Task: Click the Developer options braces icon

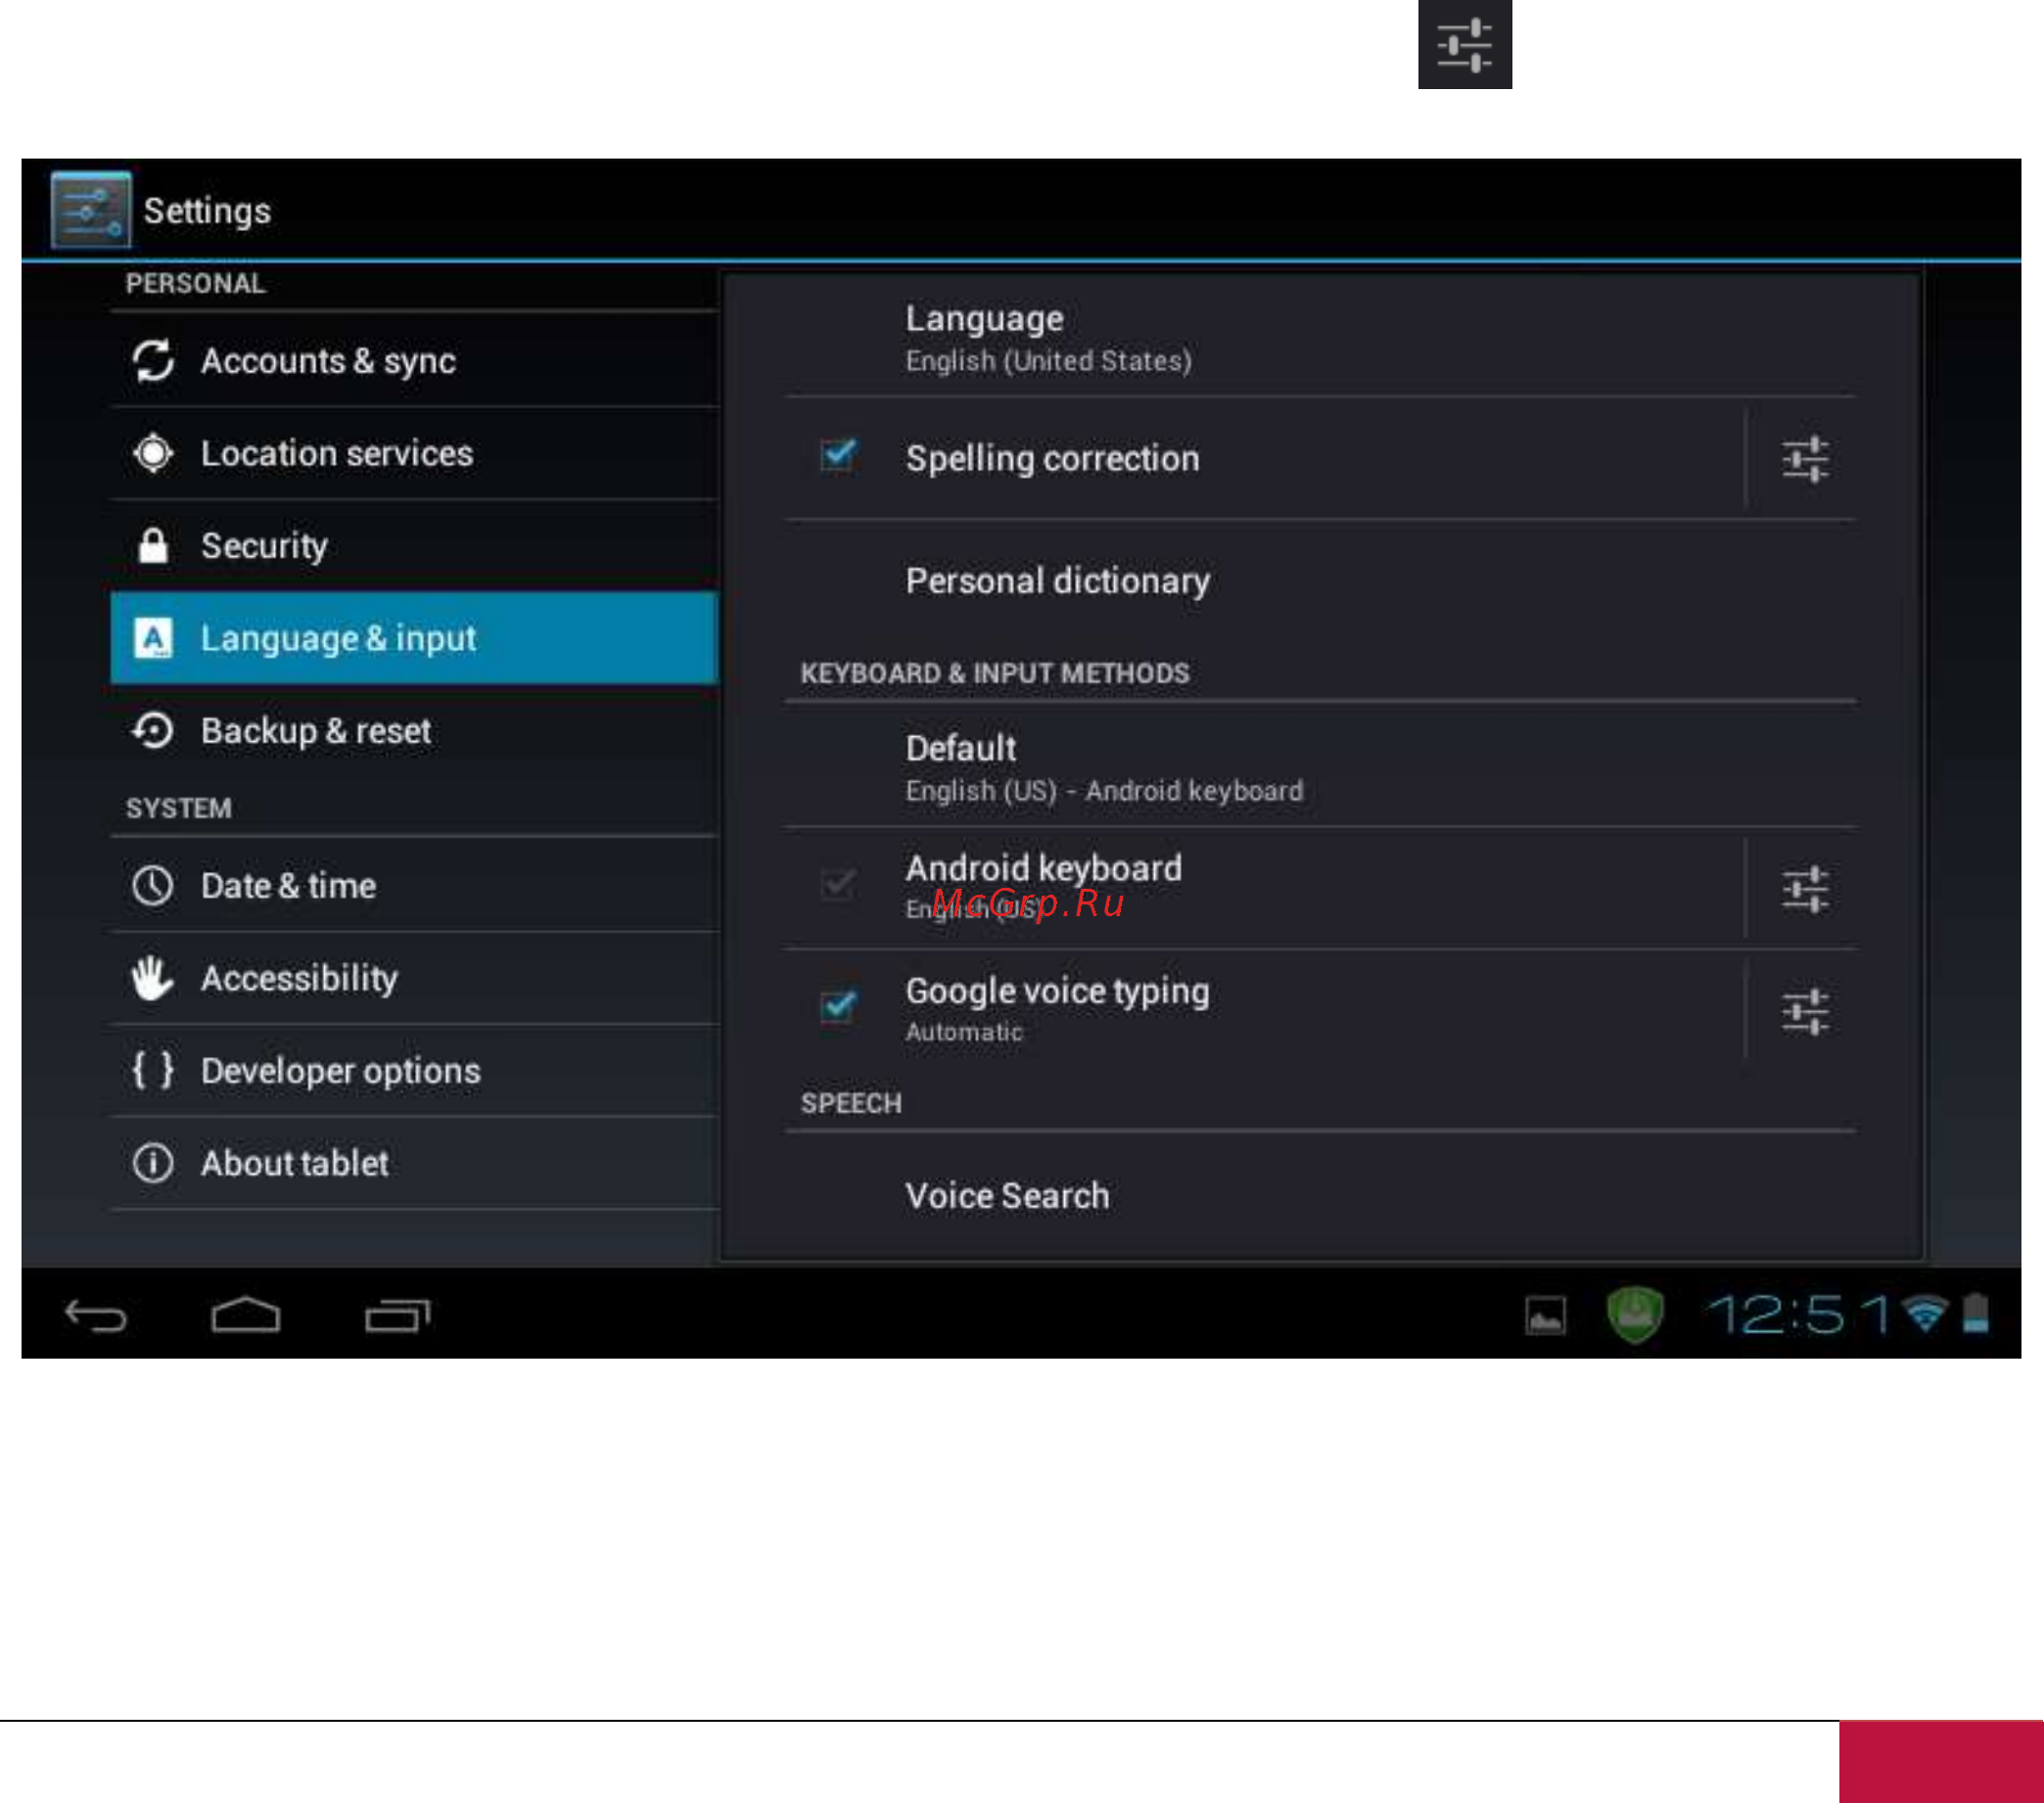Action: (153, 1070)
